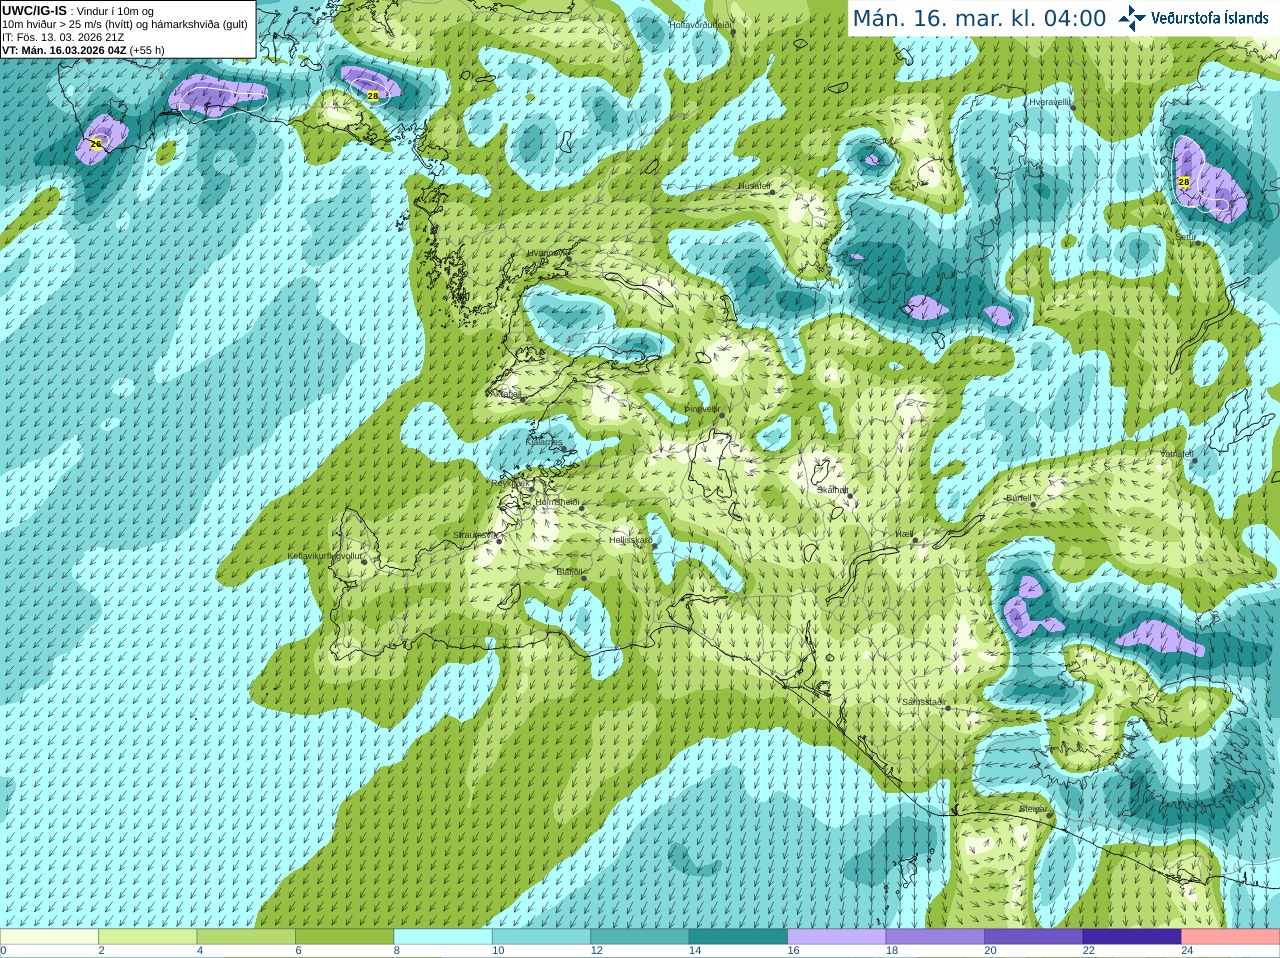
Task: Click the Skálholt station label
Action: pos(833,490)
